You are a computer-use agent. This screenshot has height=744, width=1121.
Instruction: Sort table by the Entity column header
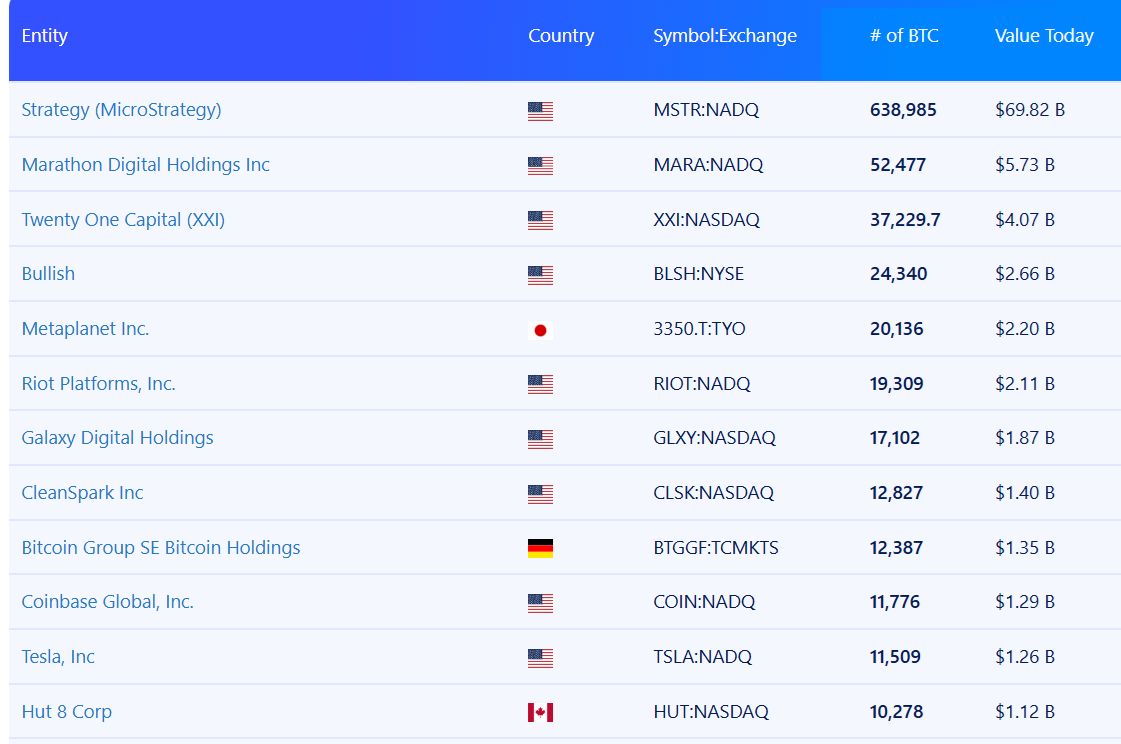pyautogui.click(x=45, y=36)
